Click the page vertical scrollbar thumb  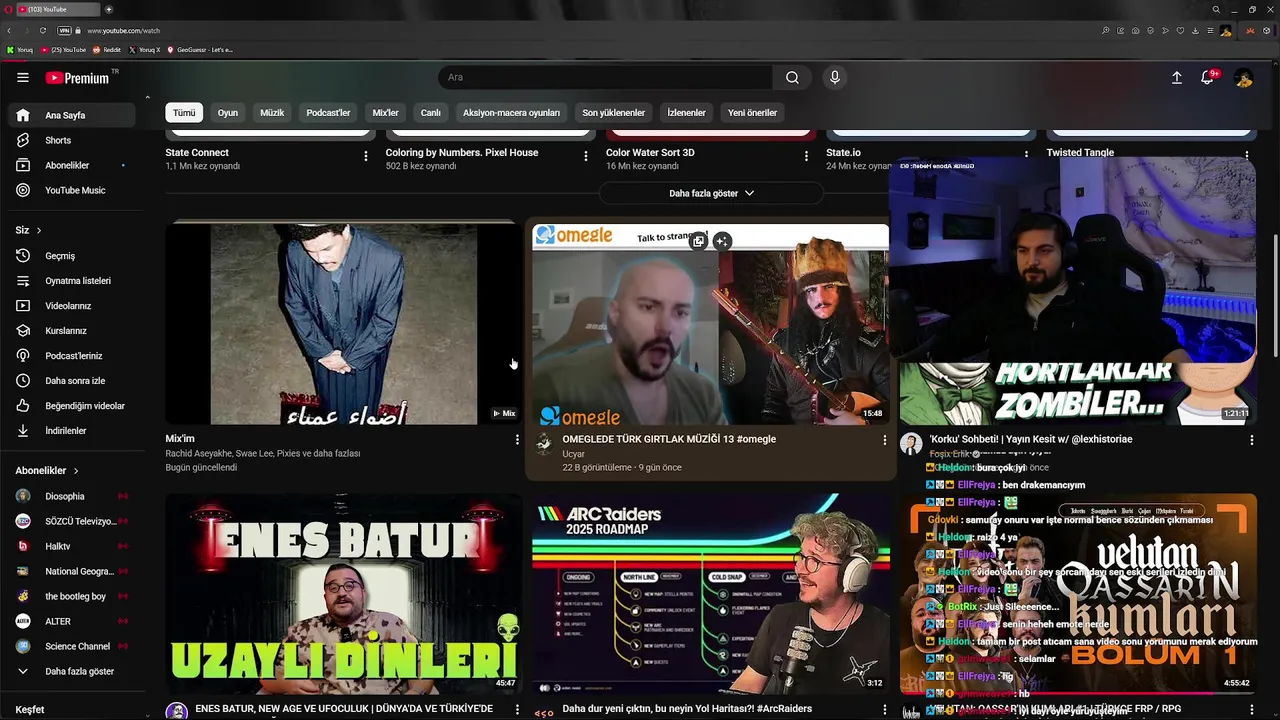point(1275,295)
